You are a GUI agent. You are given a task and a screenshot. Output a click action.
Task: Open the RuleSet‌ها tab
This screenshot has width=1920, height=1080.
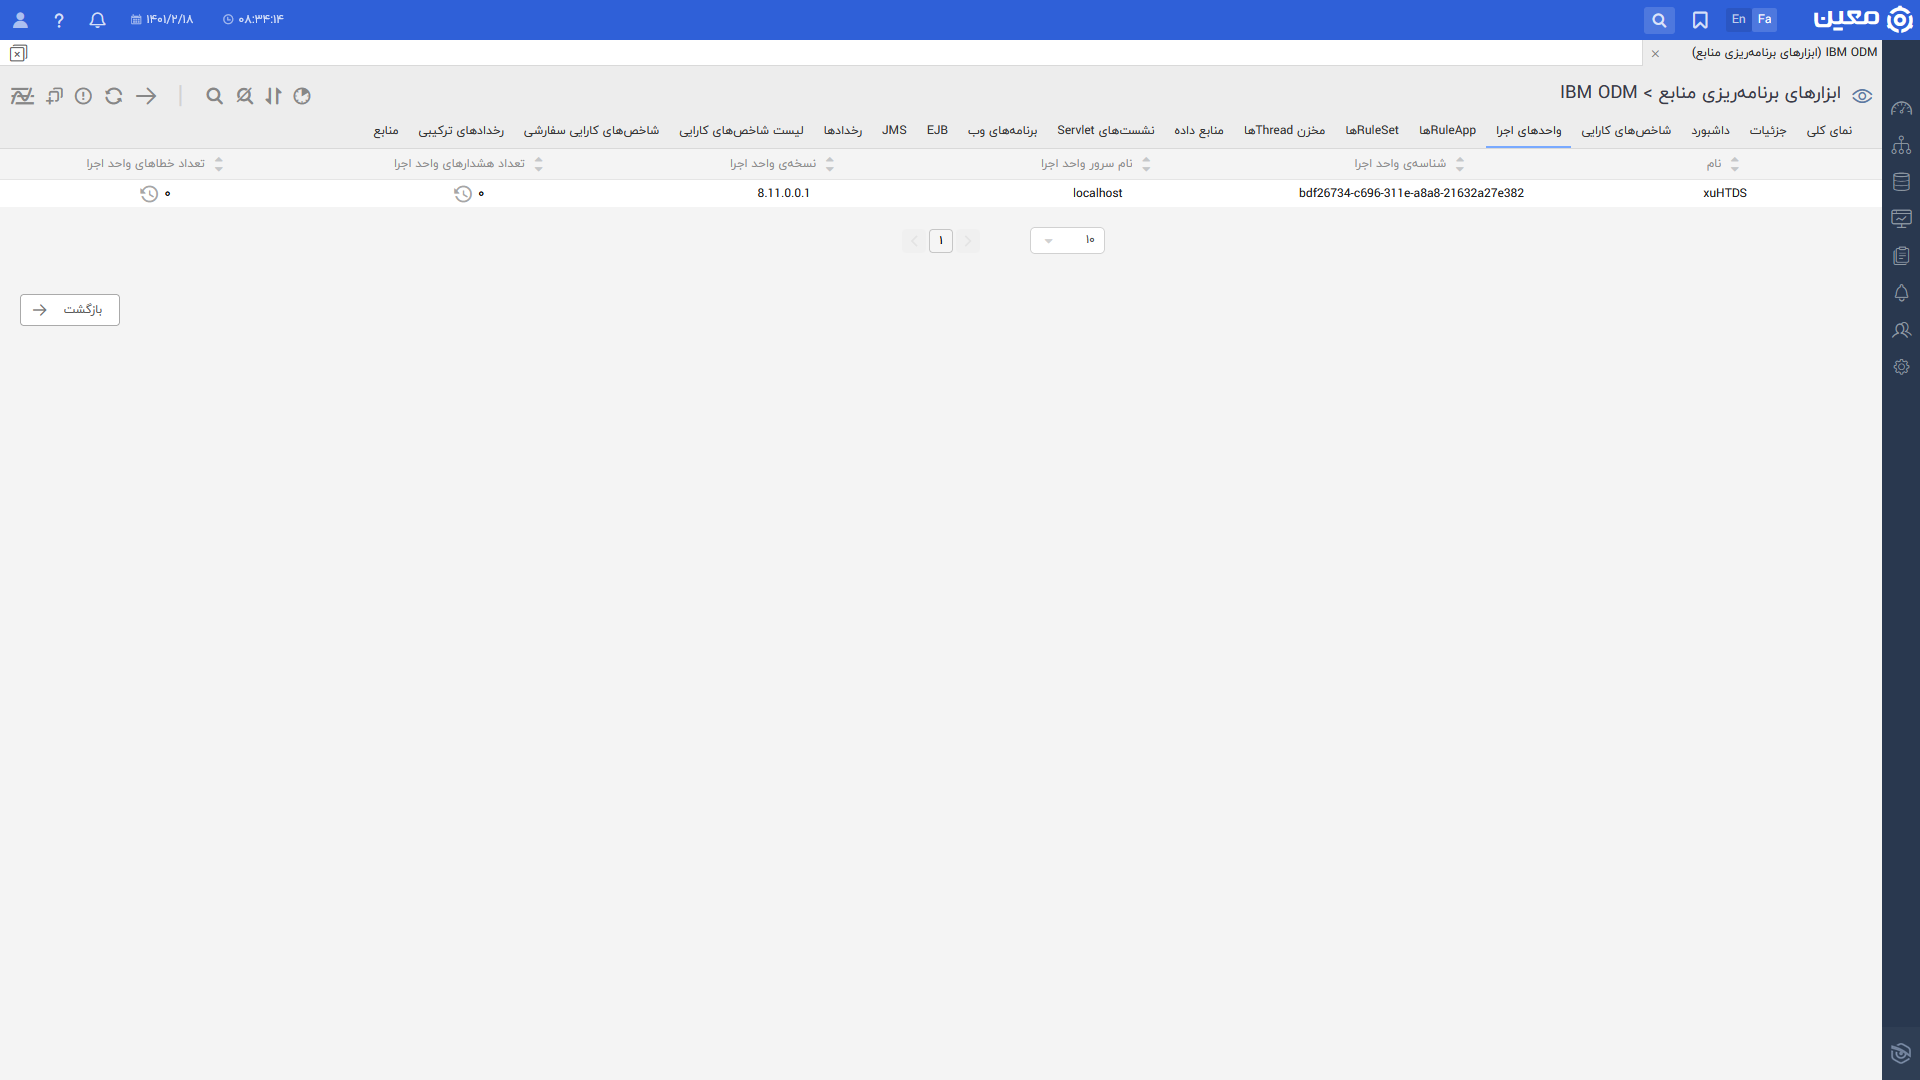[1372, 131]
